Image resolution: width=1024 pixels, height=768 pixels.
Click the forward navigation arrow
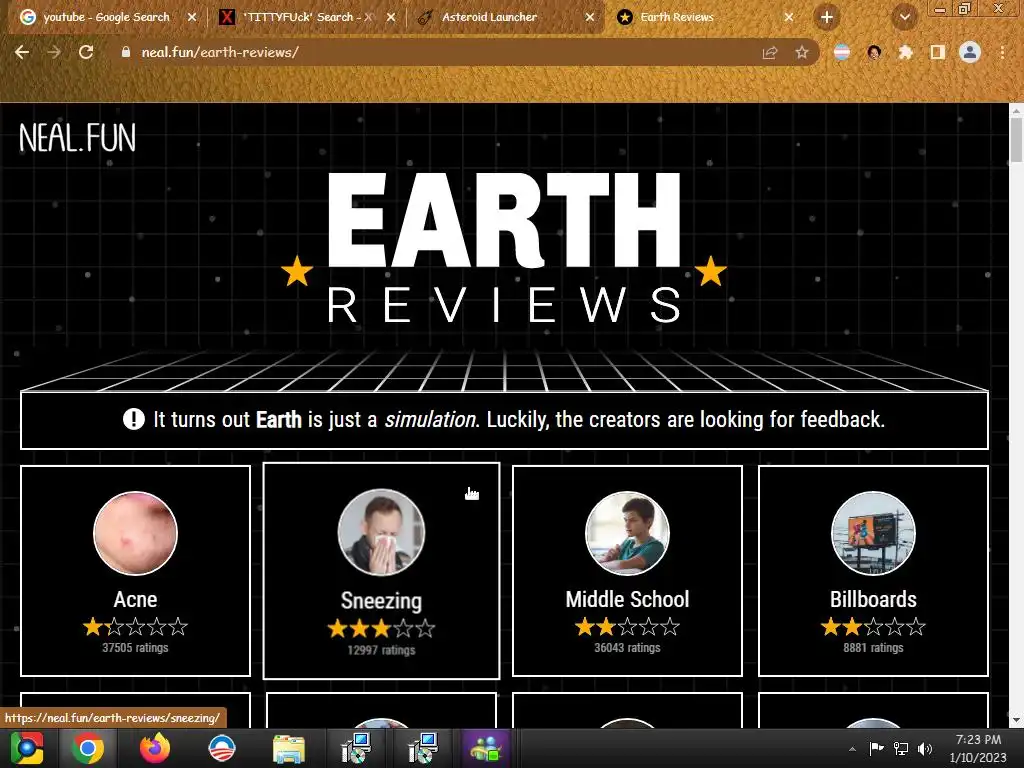coord(54,52)
